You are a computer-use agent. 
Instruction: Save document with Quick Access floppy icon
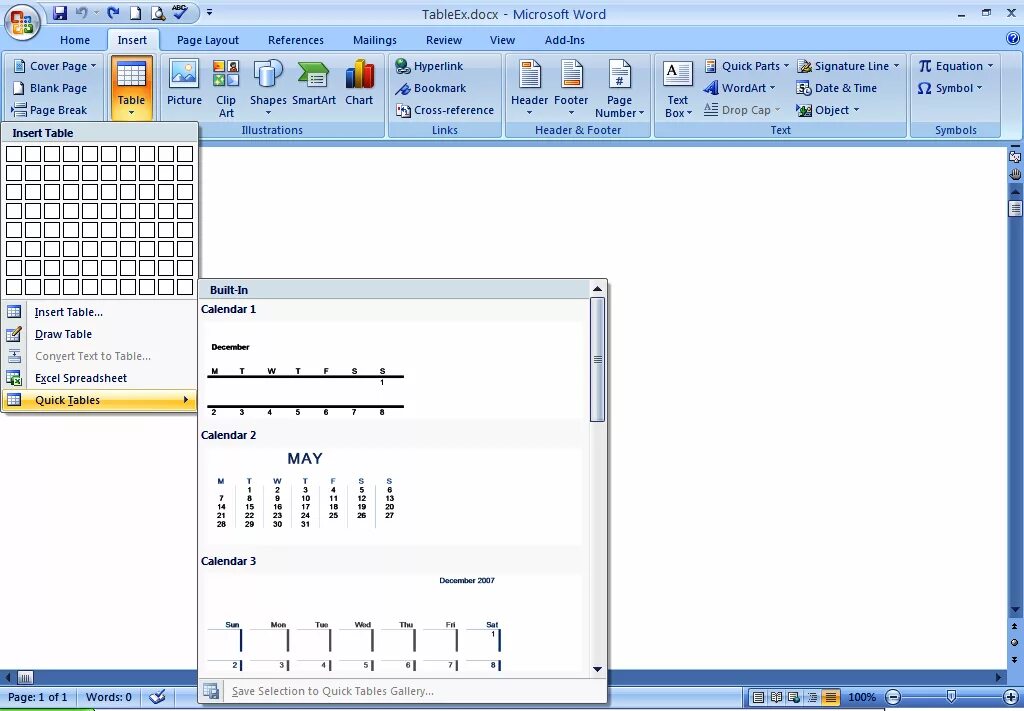pos(60,12)
